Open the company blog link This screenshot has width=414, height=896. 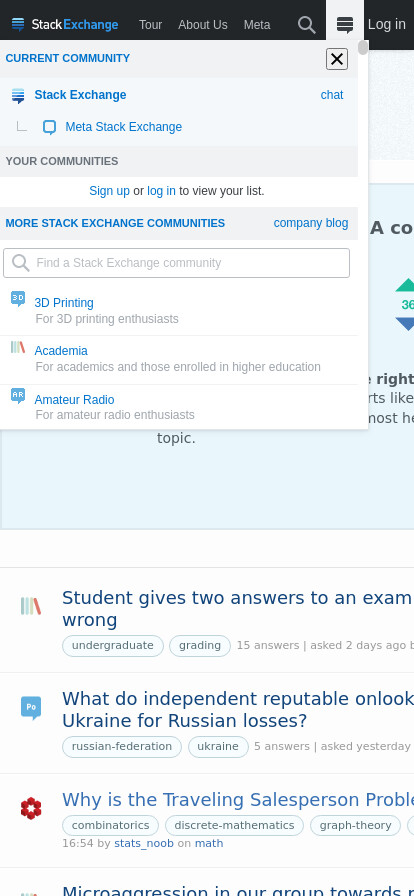310,223
